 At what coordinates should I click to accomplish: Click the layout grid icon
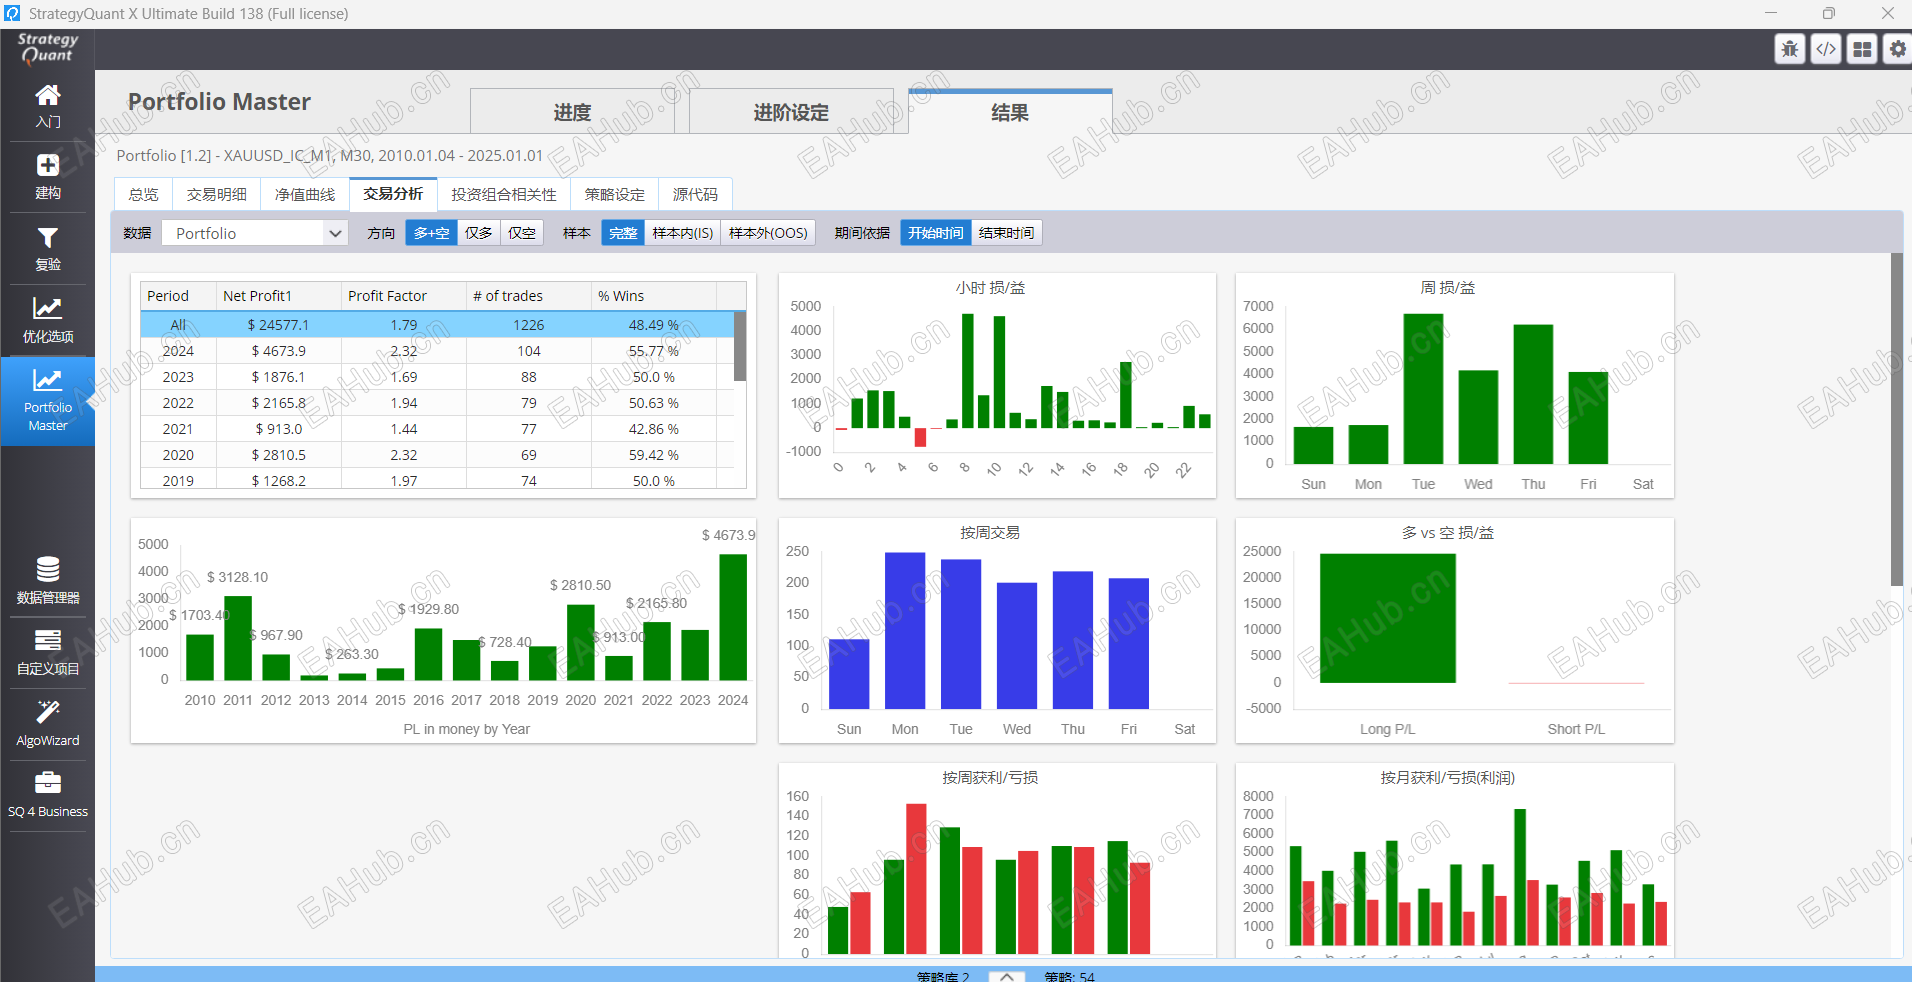[1862, 49]
